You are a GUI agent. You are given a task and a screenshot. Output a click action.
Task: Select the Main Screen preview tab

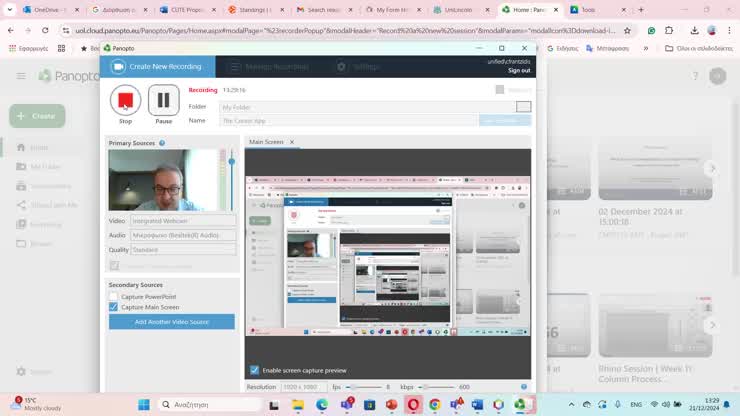coord(266,142)
